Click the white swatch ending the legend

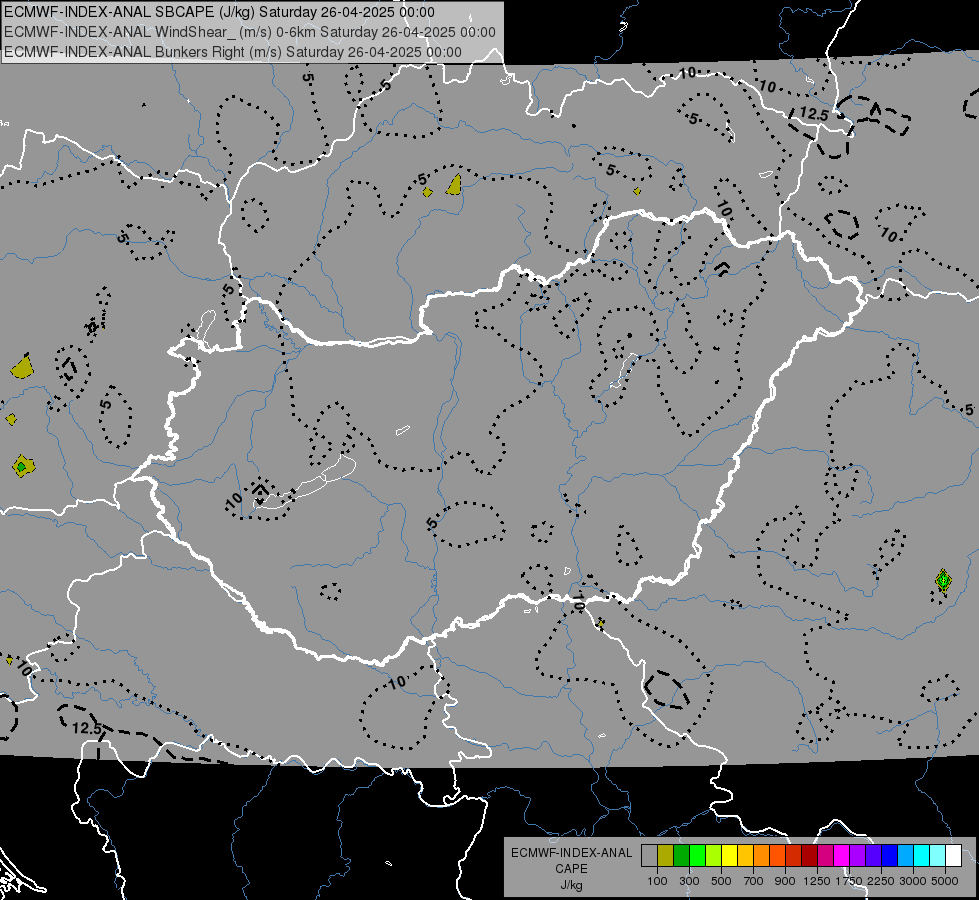(x=953, y=856)
